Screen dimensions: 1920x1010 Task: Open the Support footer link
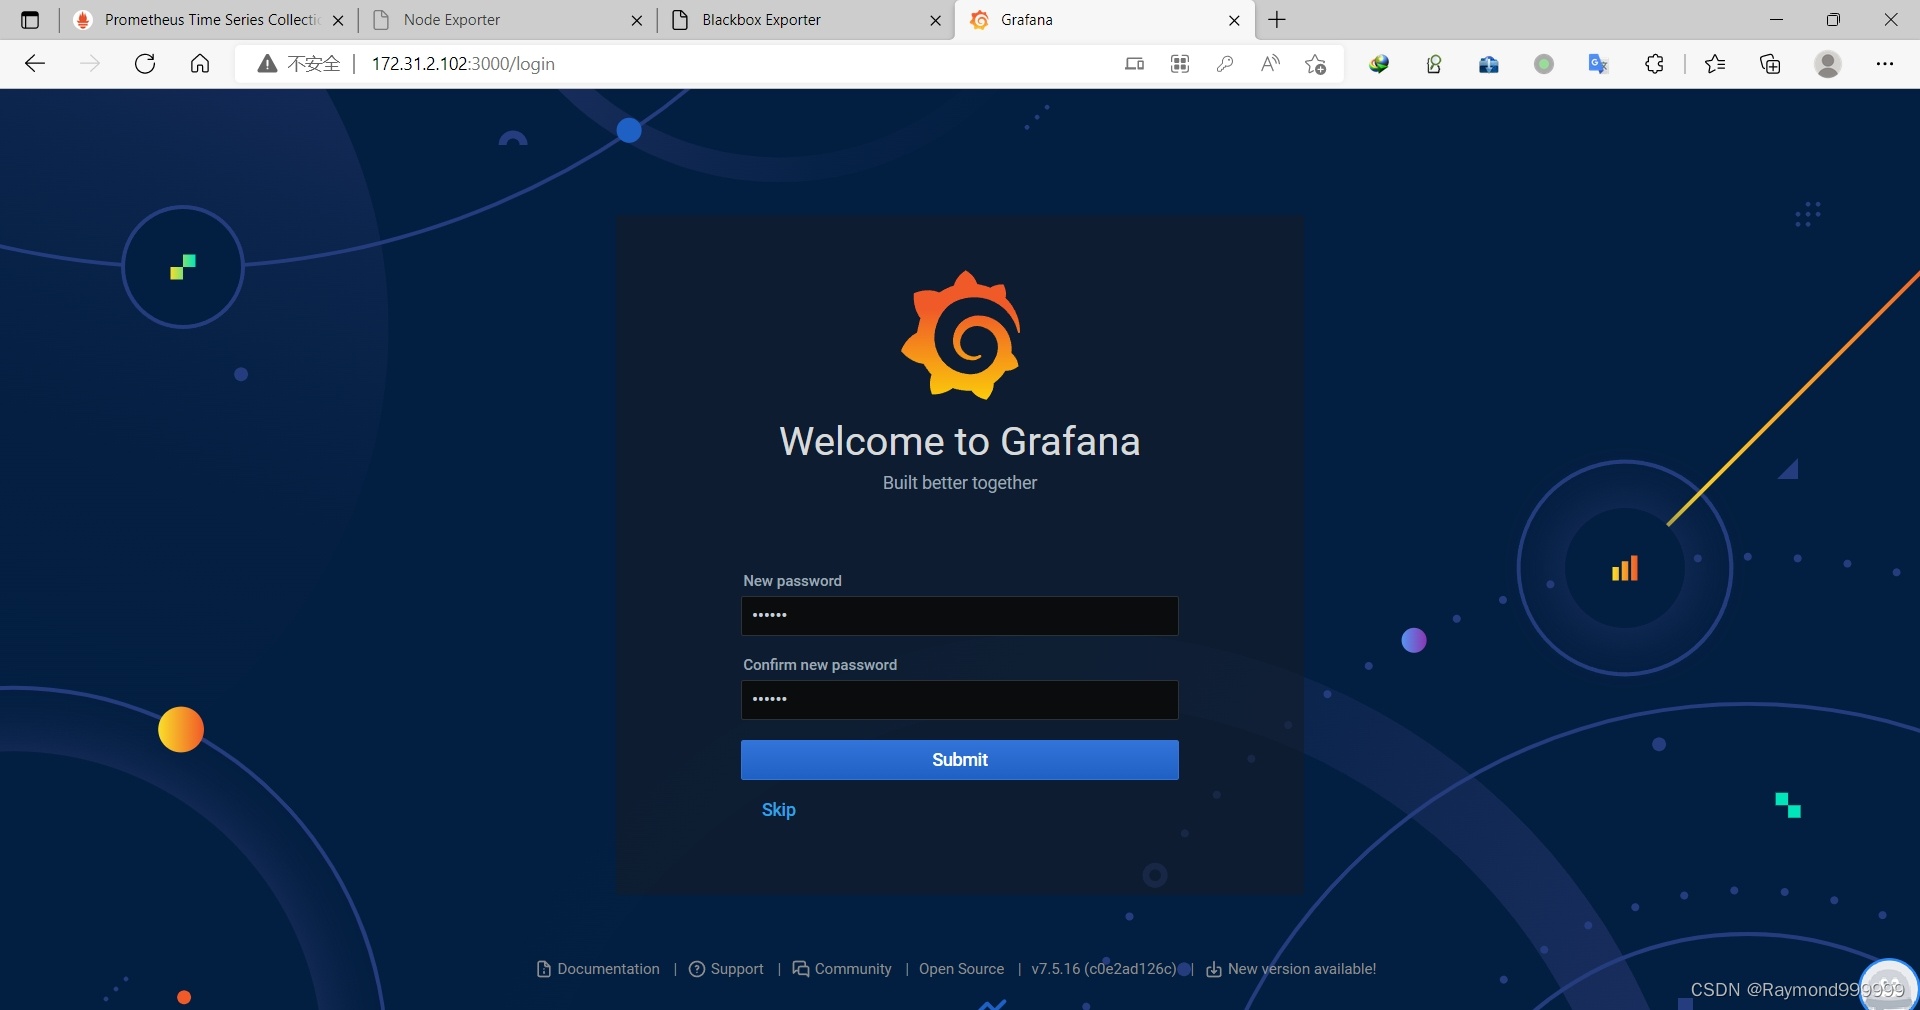tap(726, 969)
